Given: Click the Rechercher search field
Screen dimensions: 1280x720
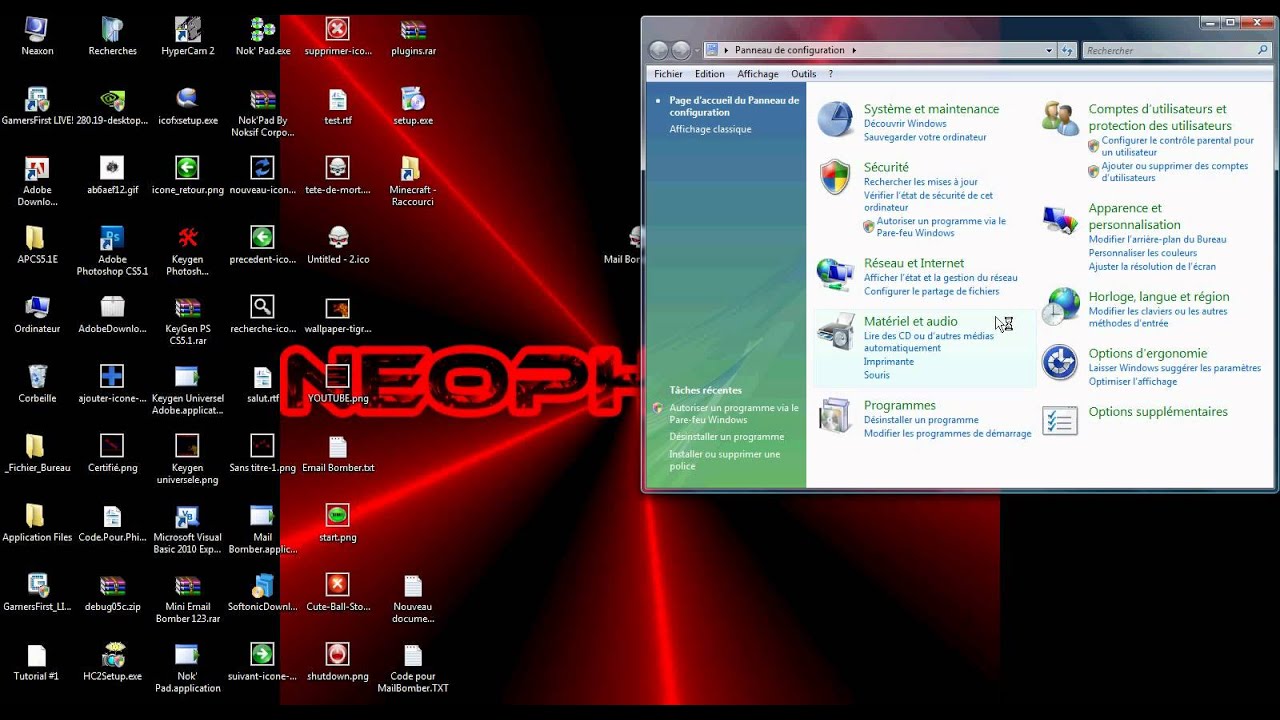Looking at the screenshot, I should (1176, 50).
